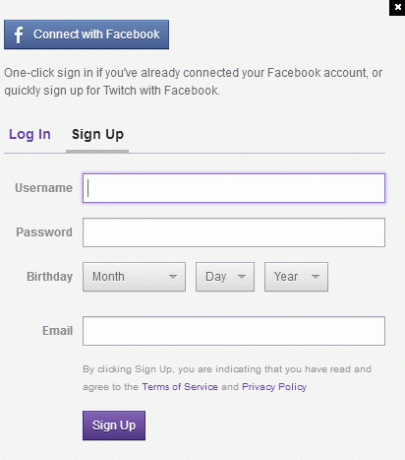
Task: Focus the Username text field
Action: point(234,188)
